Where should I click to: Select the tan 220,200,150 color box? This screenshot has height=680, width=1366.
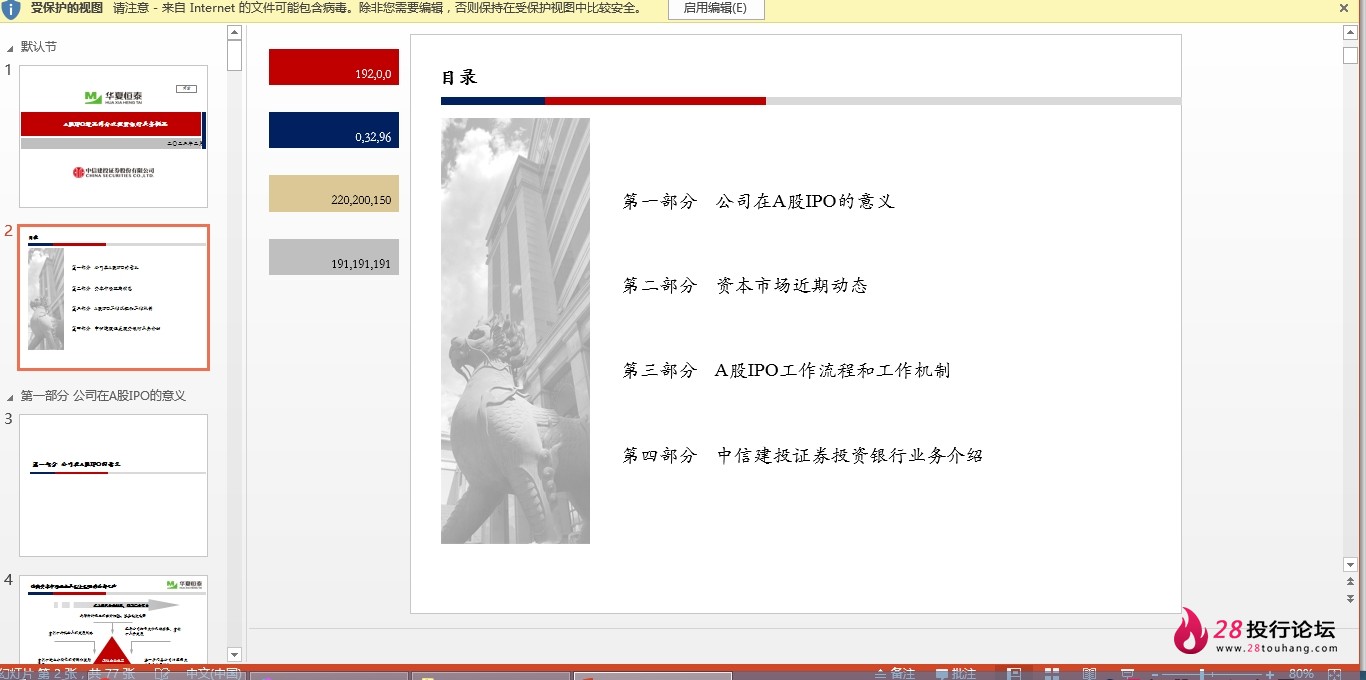pyautogui.click(x=334, y=193)
